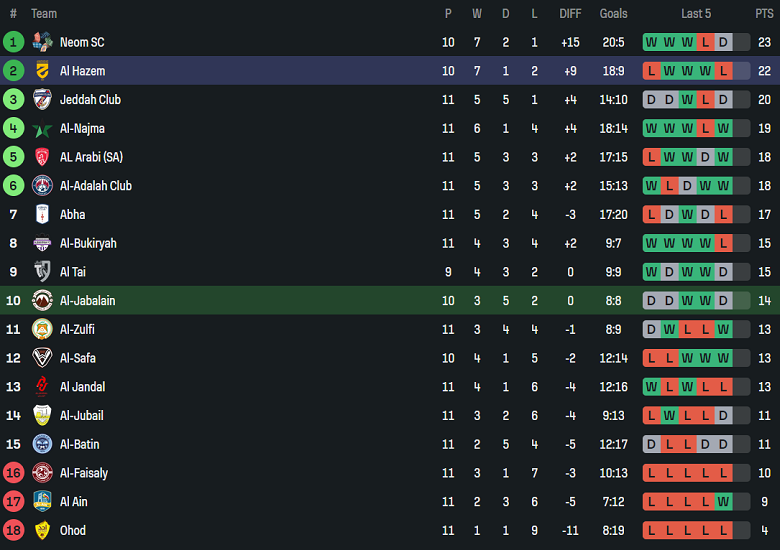Click the Al Hazem yellow crest icon
Screen dimensions: 780x550
(x=42, y=71)
